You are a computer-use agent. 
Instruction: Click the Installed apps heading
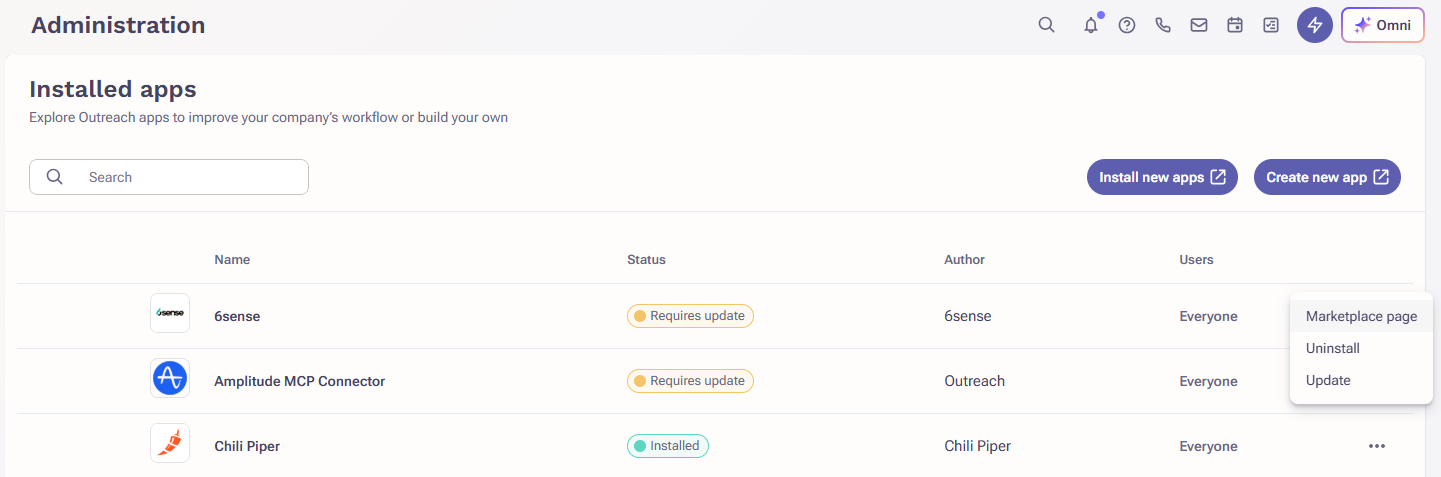coord(113,89)
